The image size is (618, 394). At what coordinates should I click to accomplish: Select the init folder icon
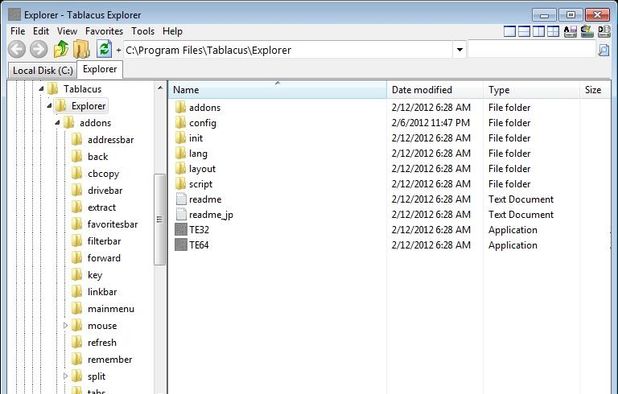pyautogui.click(x=181, y=138)
